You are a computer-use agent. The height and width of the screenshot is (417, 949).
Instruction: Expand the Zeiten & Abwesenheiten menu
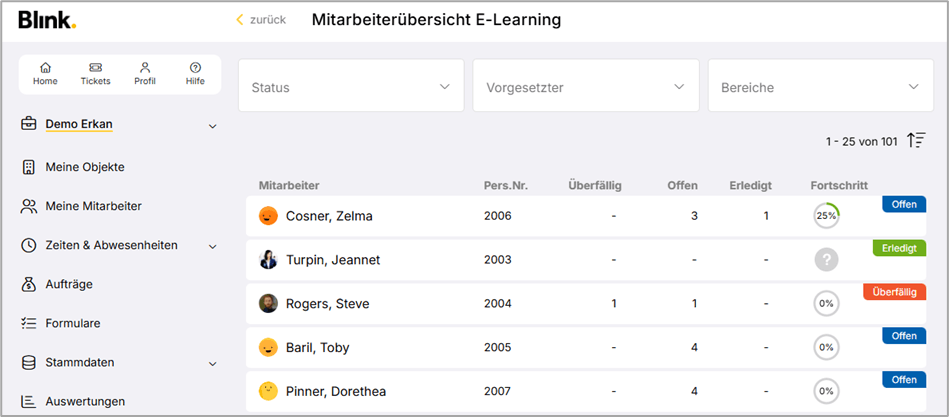[x=212, y=246]
